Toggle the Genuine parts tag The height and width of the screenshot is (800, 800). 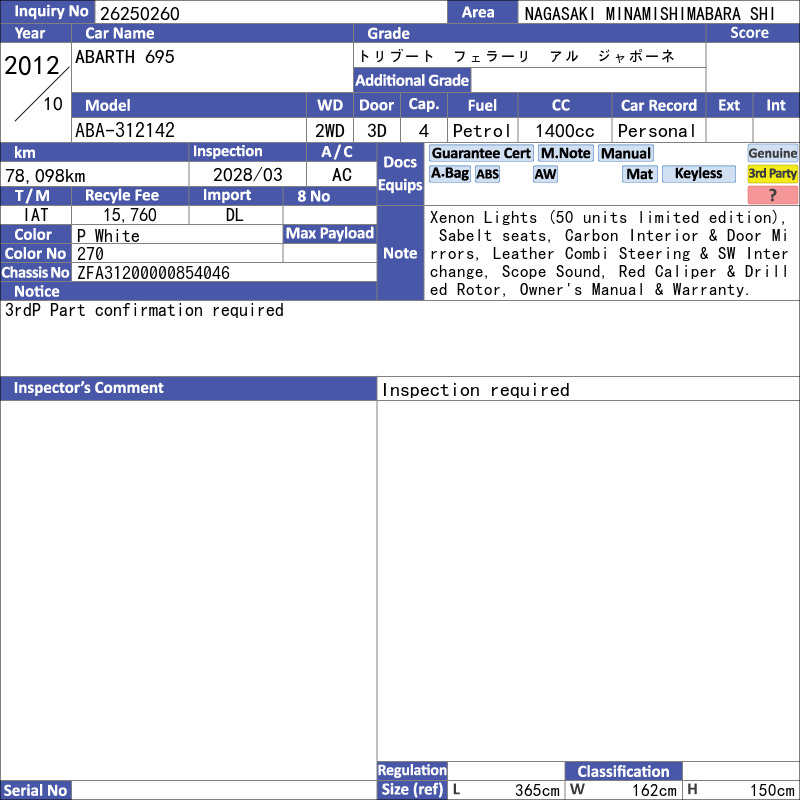(x=772, y=153)
